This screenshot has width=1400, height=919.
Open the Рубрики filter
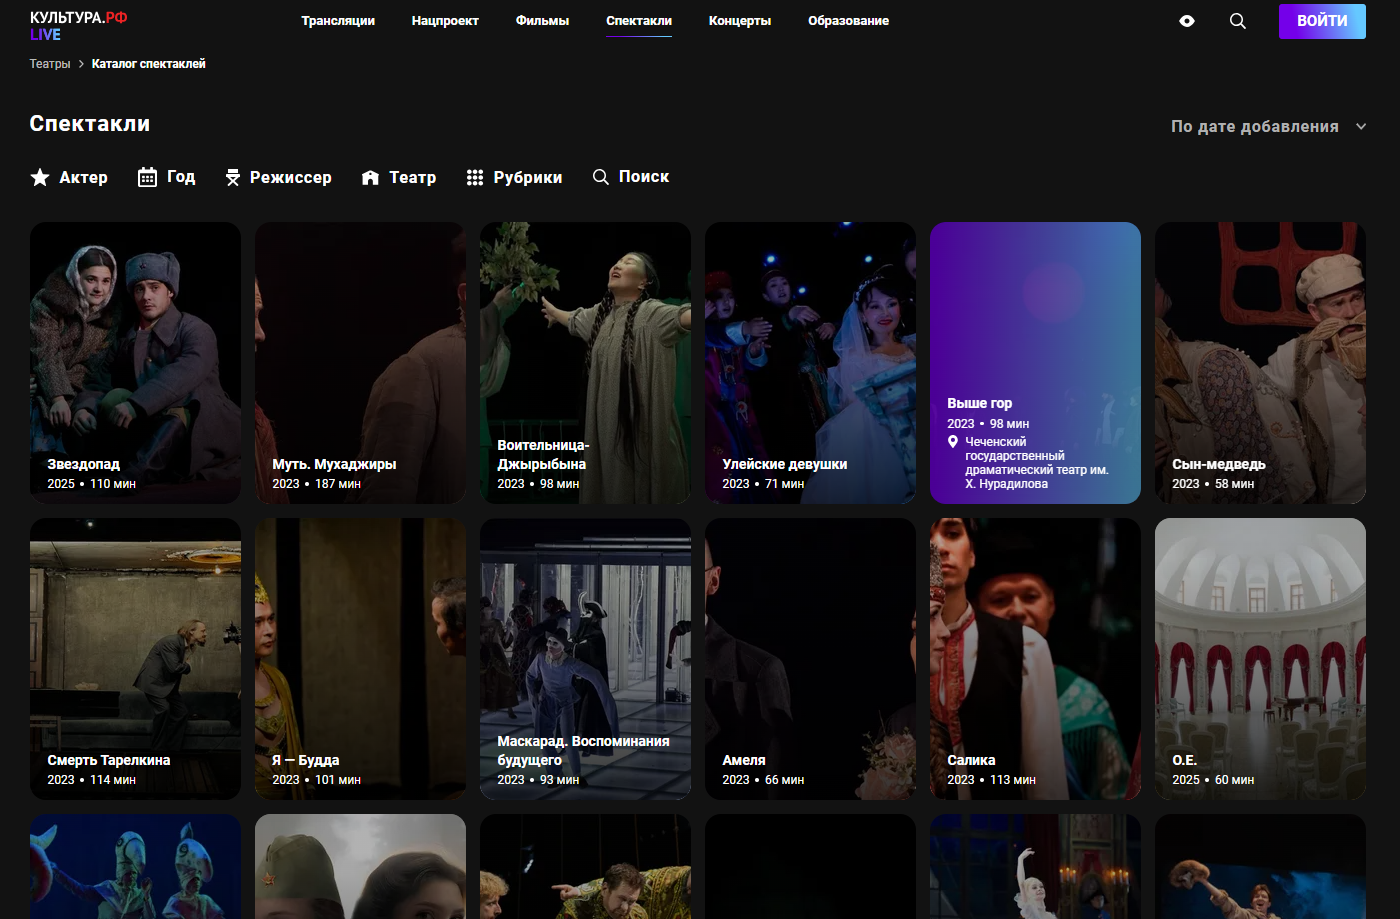click(x=514, y=177)
